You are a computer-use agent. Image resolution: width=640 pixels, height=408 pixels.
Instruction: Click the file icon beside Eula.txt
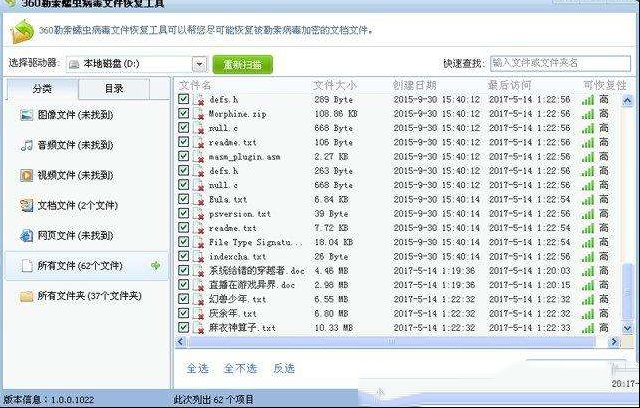tap(198, 200)
